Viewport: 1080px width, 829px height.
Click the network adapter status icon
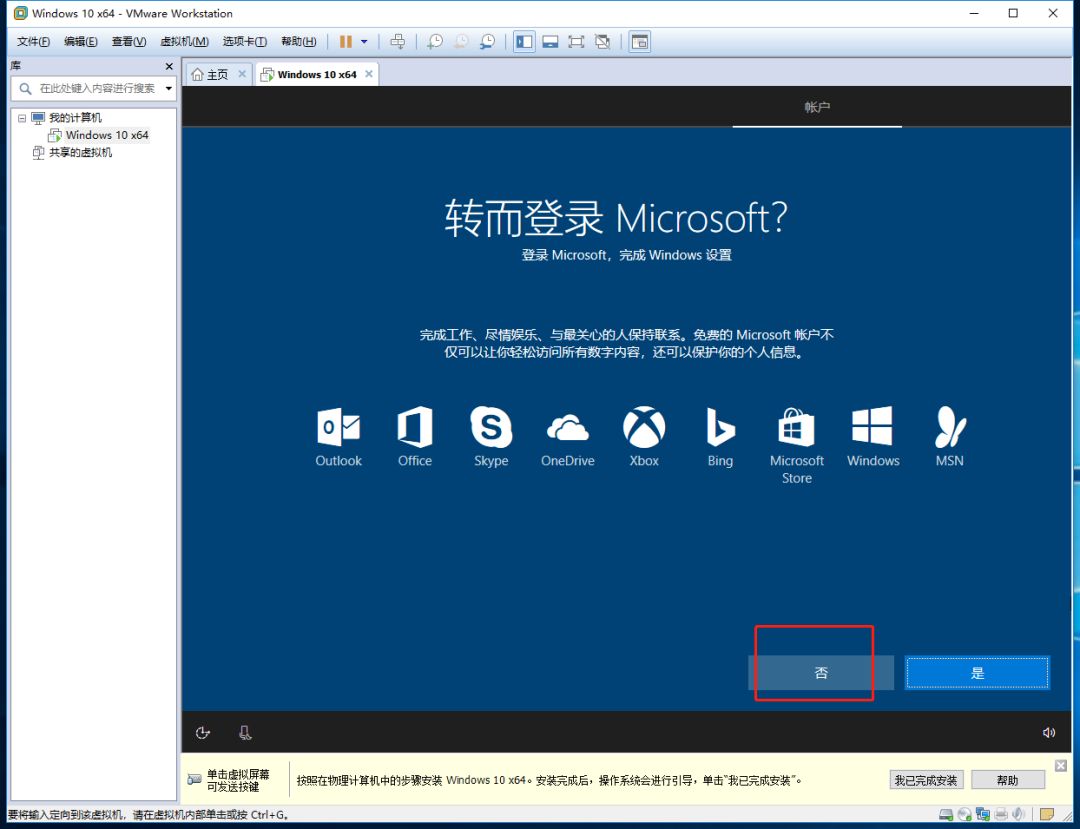(x=983, y=815)
